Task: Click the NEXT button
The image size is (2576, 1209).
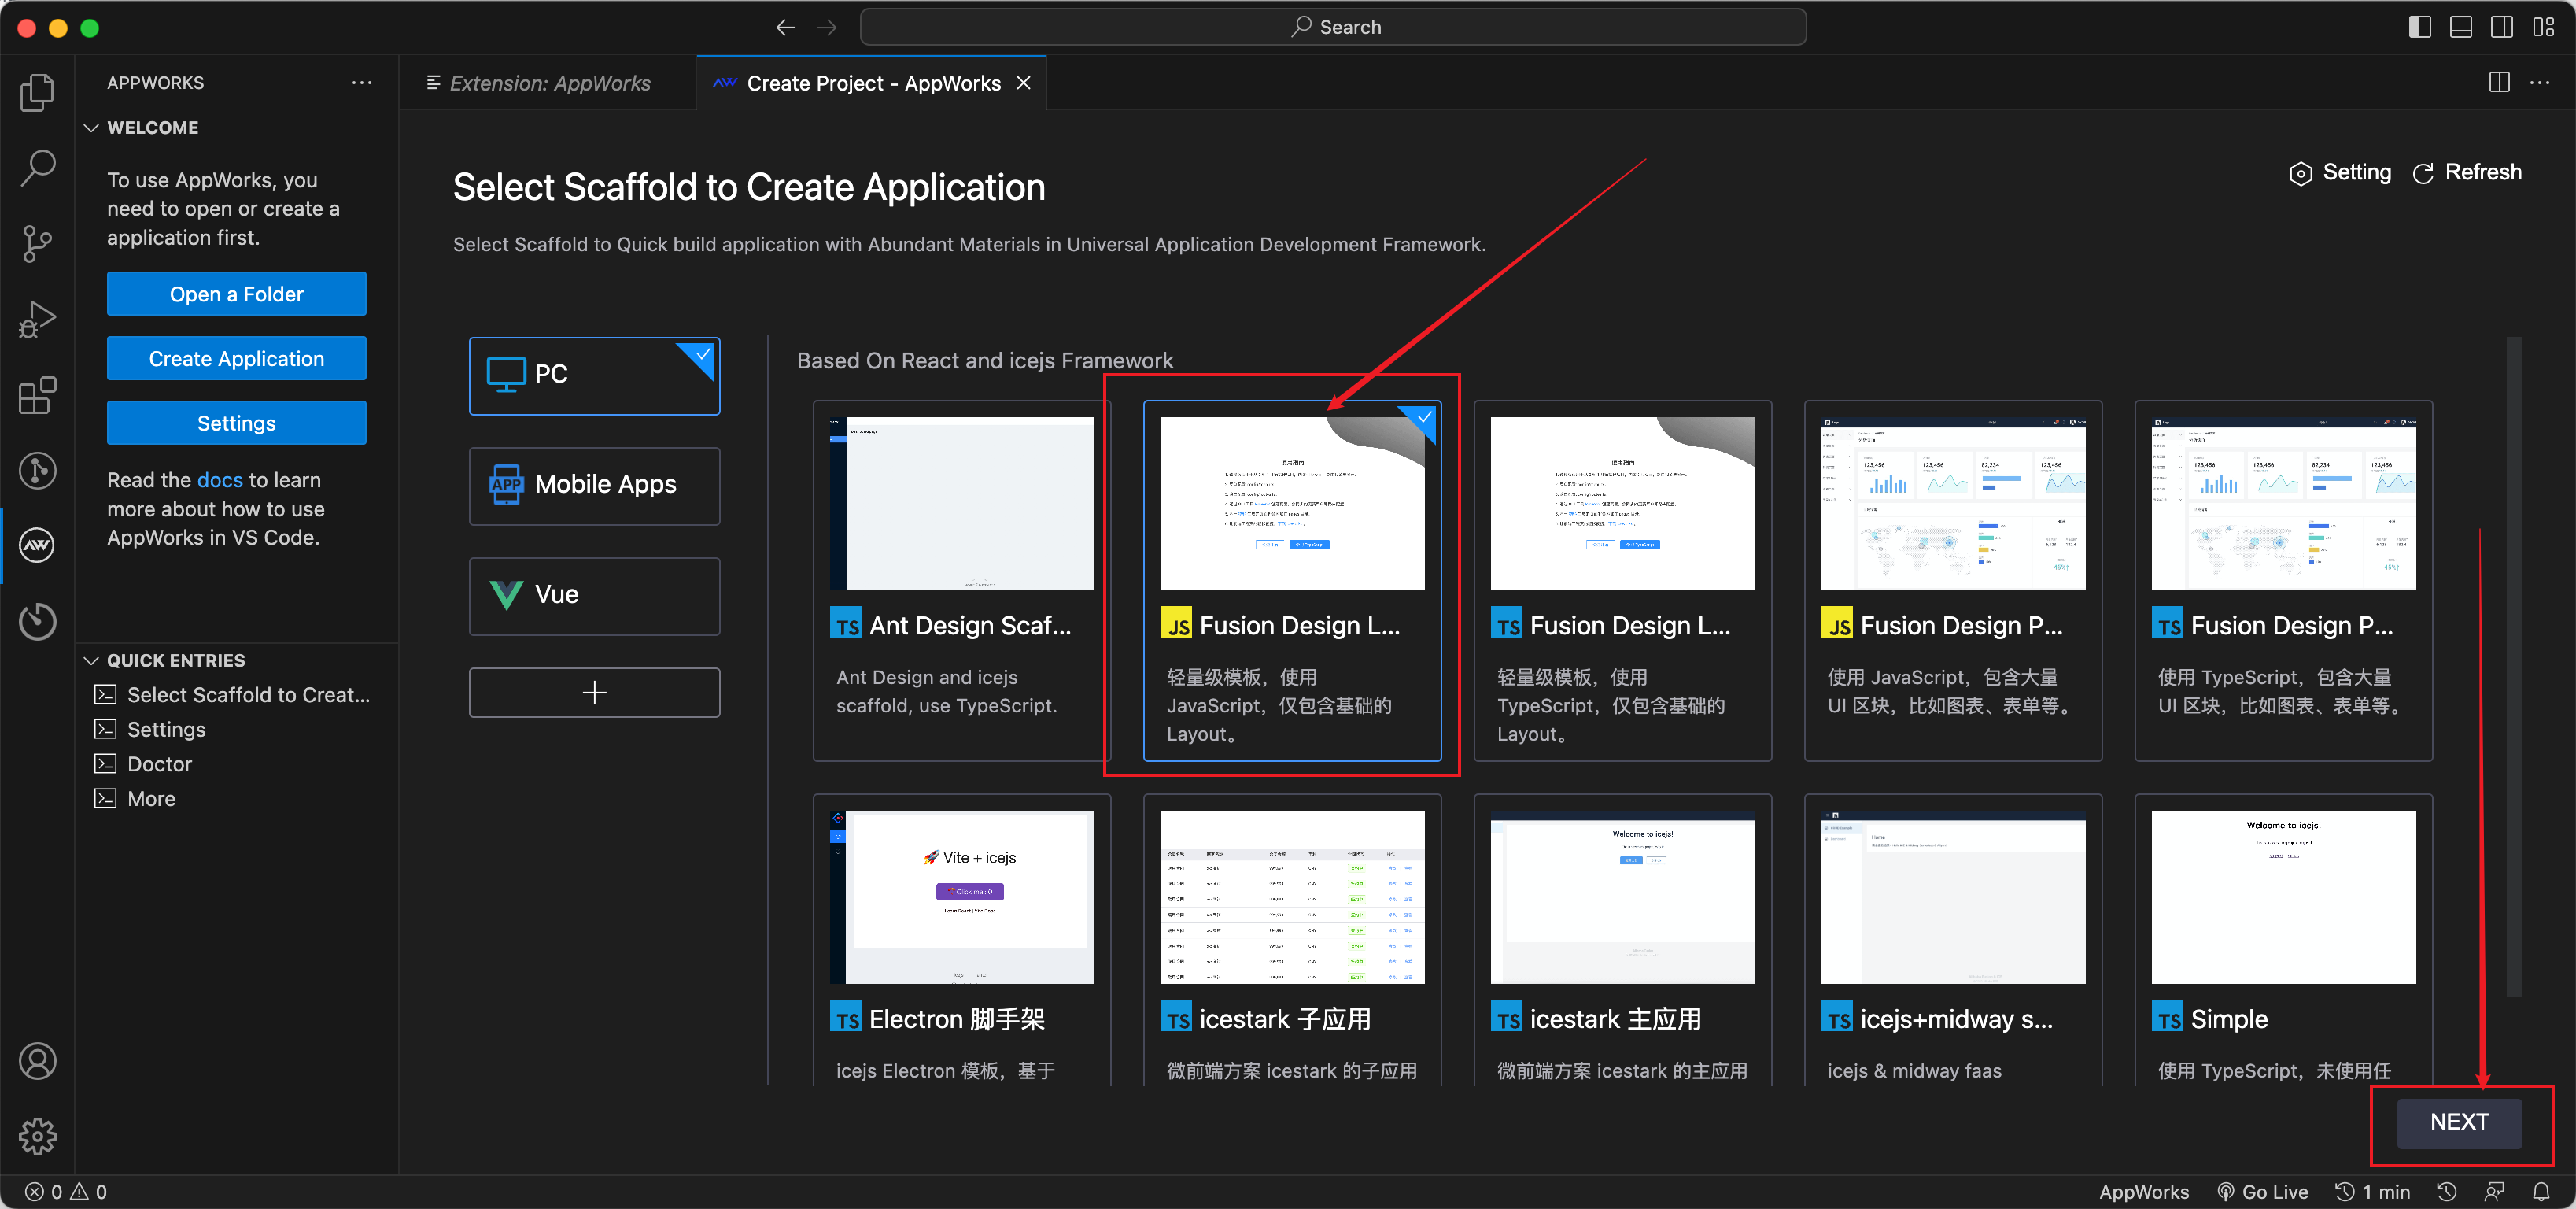Action: click(2458, 1122)
